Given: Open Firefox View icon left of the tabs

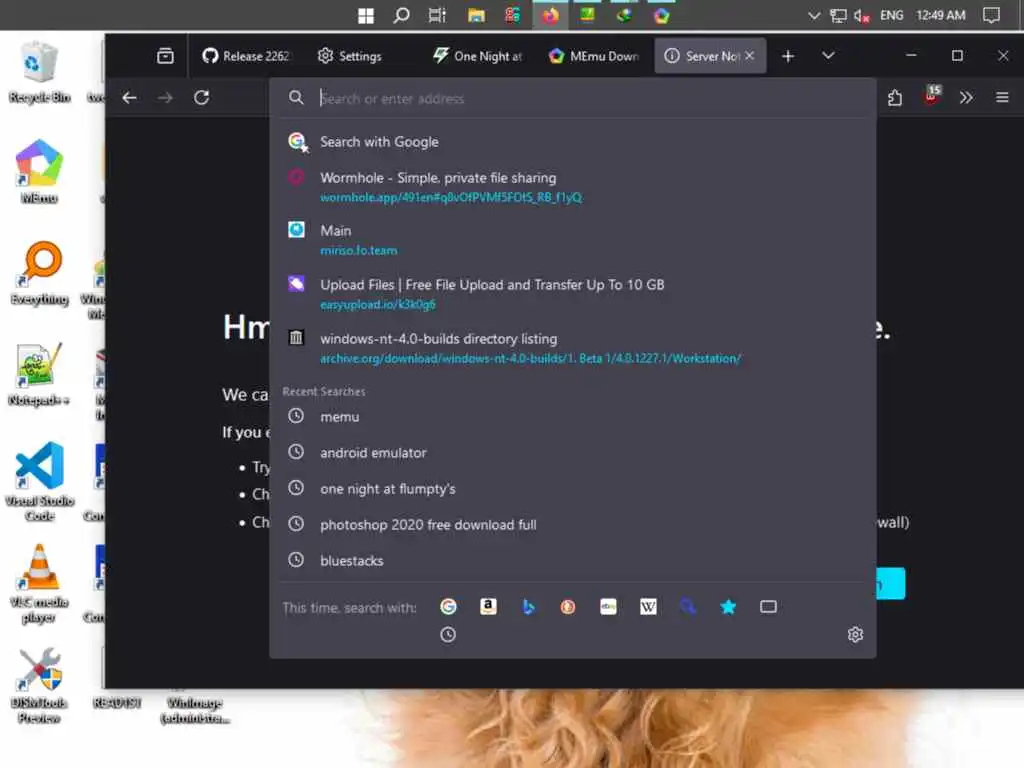Looking at the screenshot, I should tap(165, 56).
